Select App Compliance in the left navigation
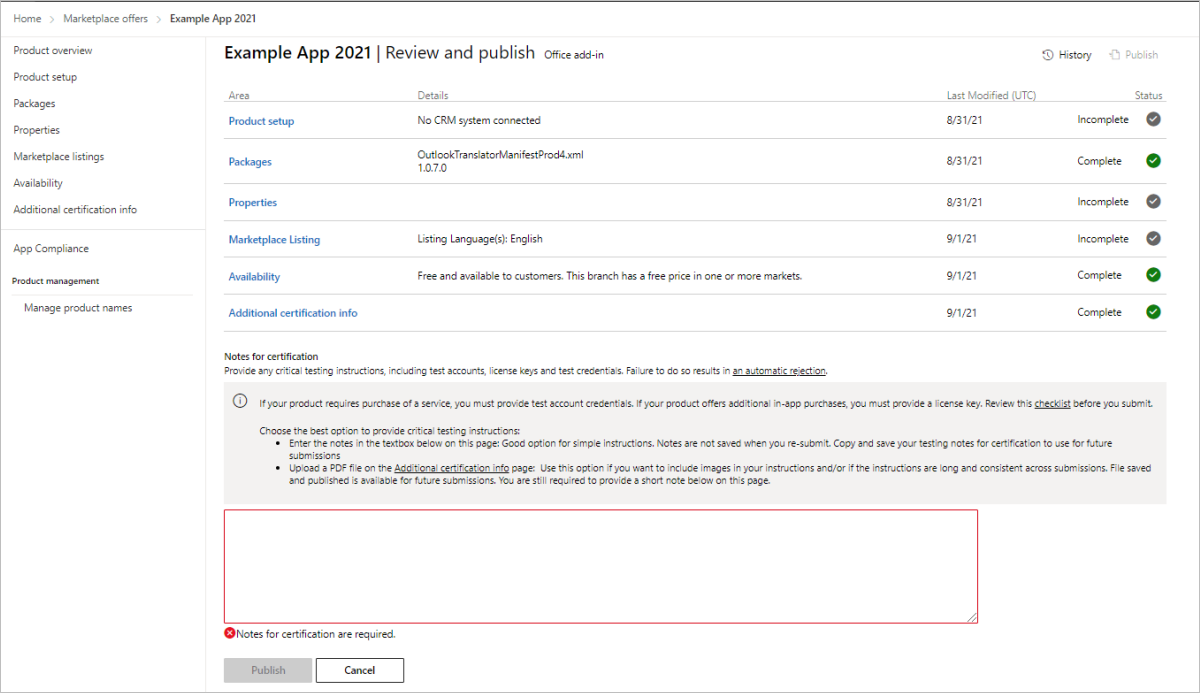 [51, 248]
